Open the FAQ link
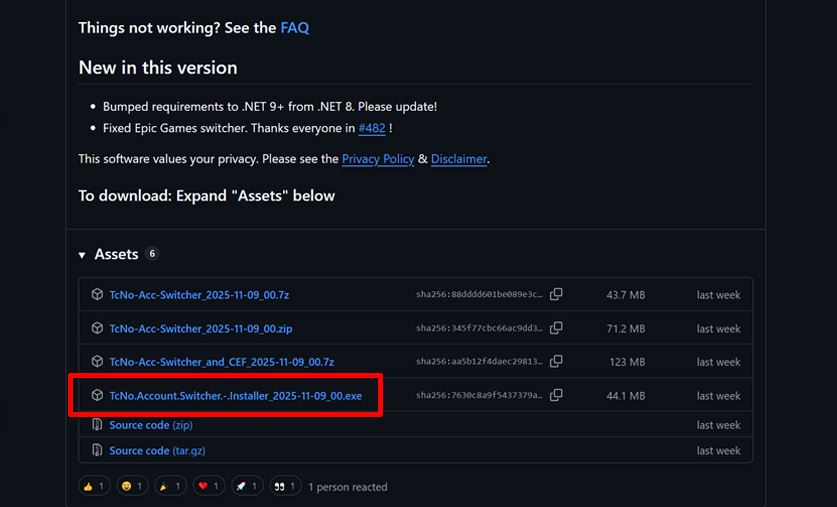Viewport: 837px width, 507px height. coord(294,28)
